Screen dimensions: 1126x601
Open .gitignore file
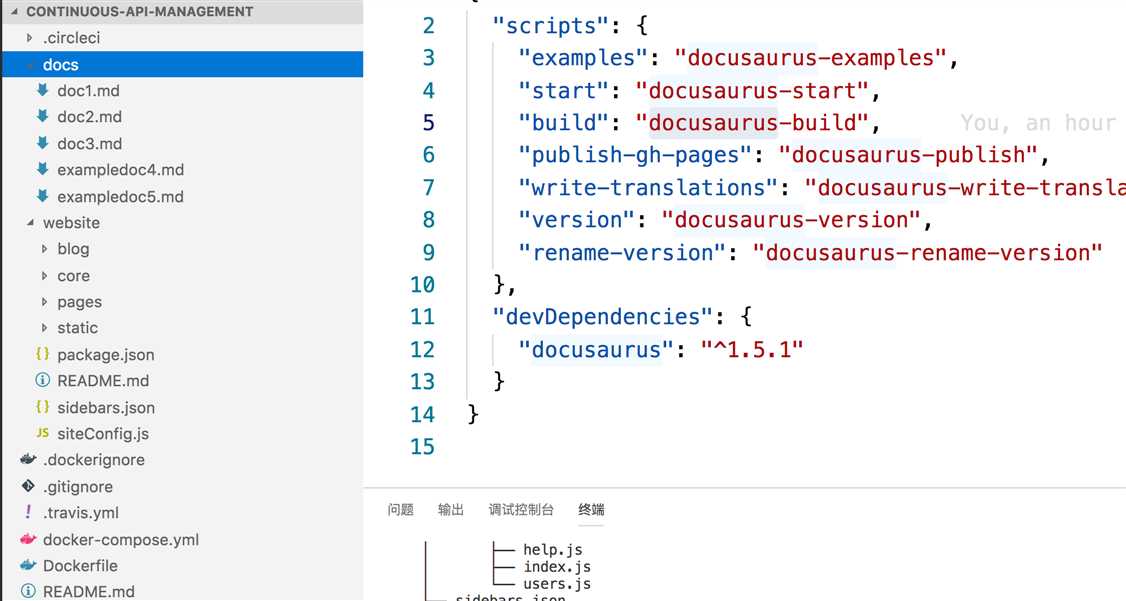78,486
